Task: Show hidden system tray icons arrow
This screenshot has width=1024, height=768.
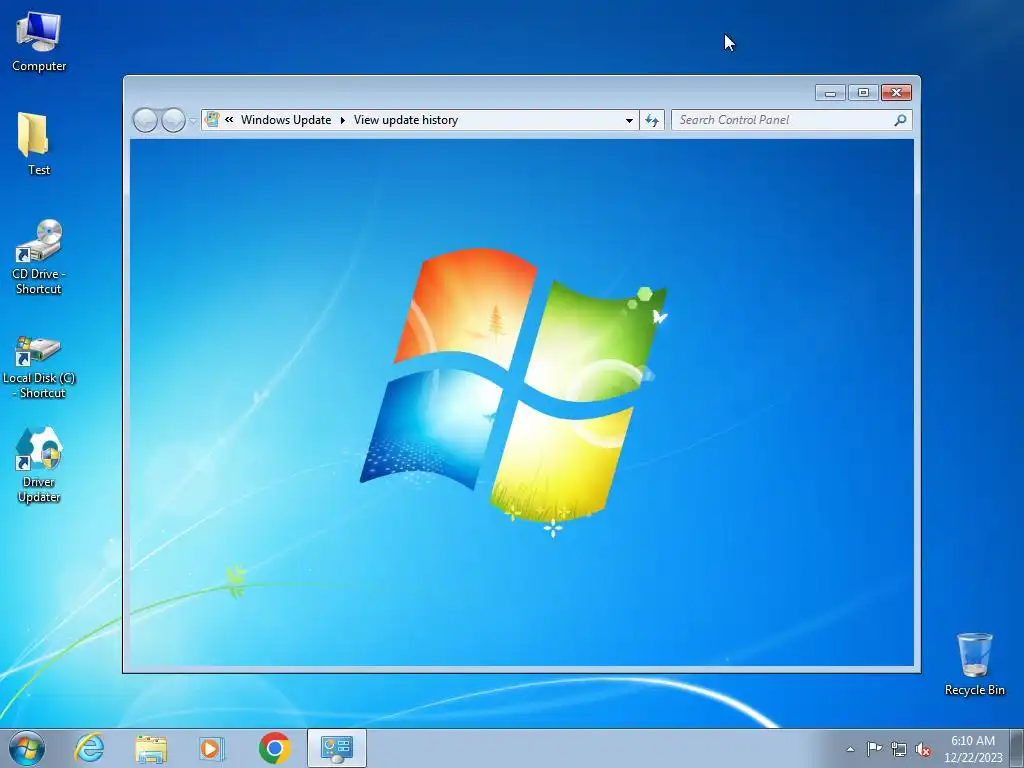Action: 850,749
